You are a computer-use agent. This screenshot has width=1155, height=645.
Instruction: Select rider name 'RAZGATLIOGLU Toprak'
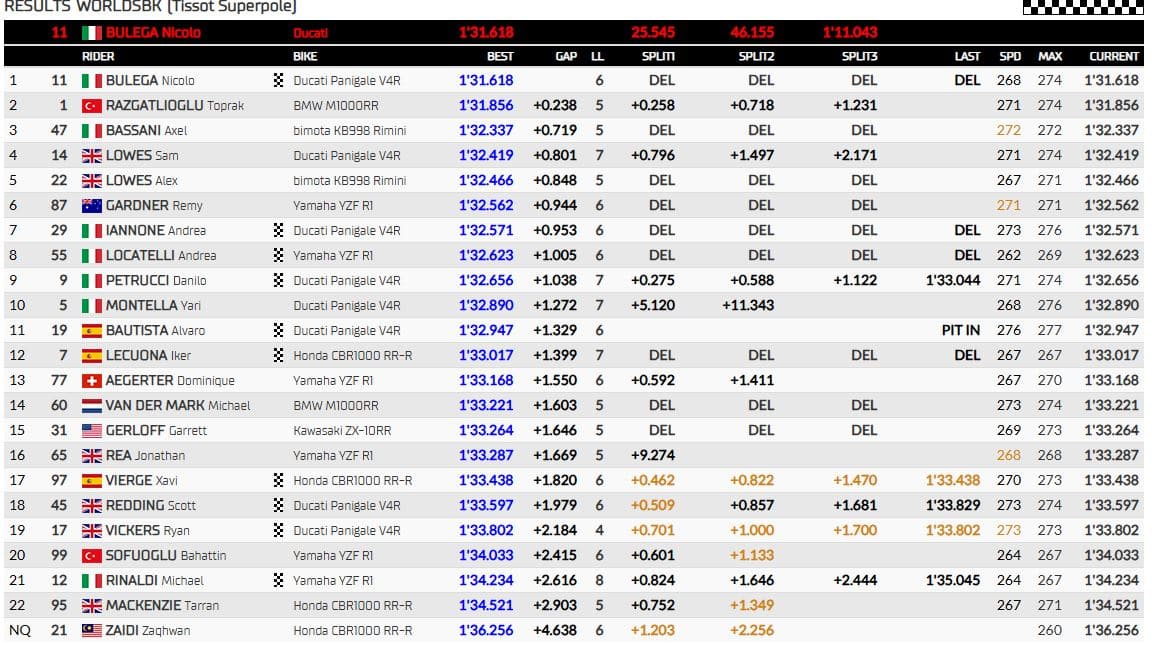175,106
